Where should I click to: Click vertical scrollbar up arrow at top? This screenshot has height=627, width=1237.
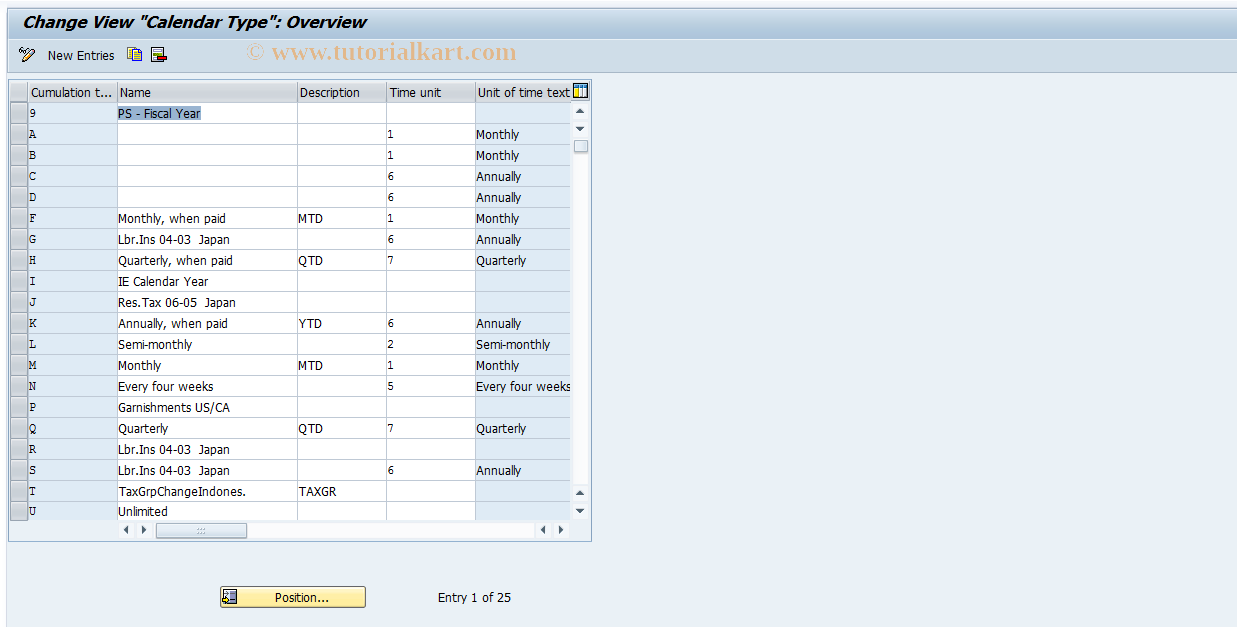(x=580, y=111)
